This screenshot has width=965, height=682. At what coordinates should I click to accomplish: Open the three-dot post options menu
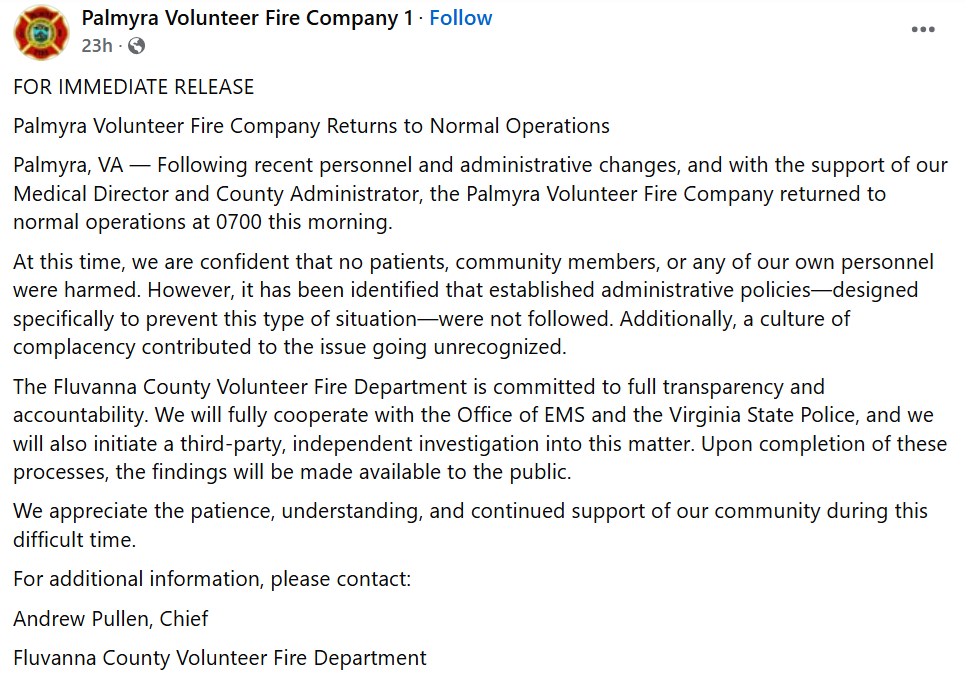click(x=922, y=30)
